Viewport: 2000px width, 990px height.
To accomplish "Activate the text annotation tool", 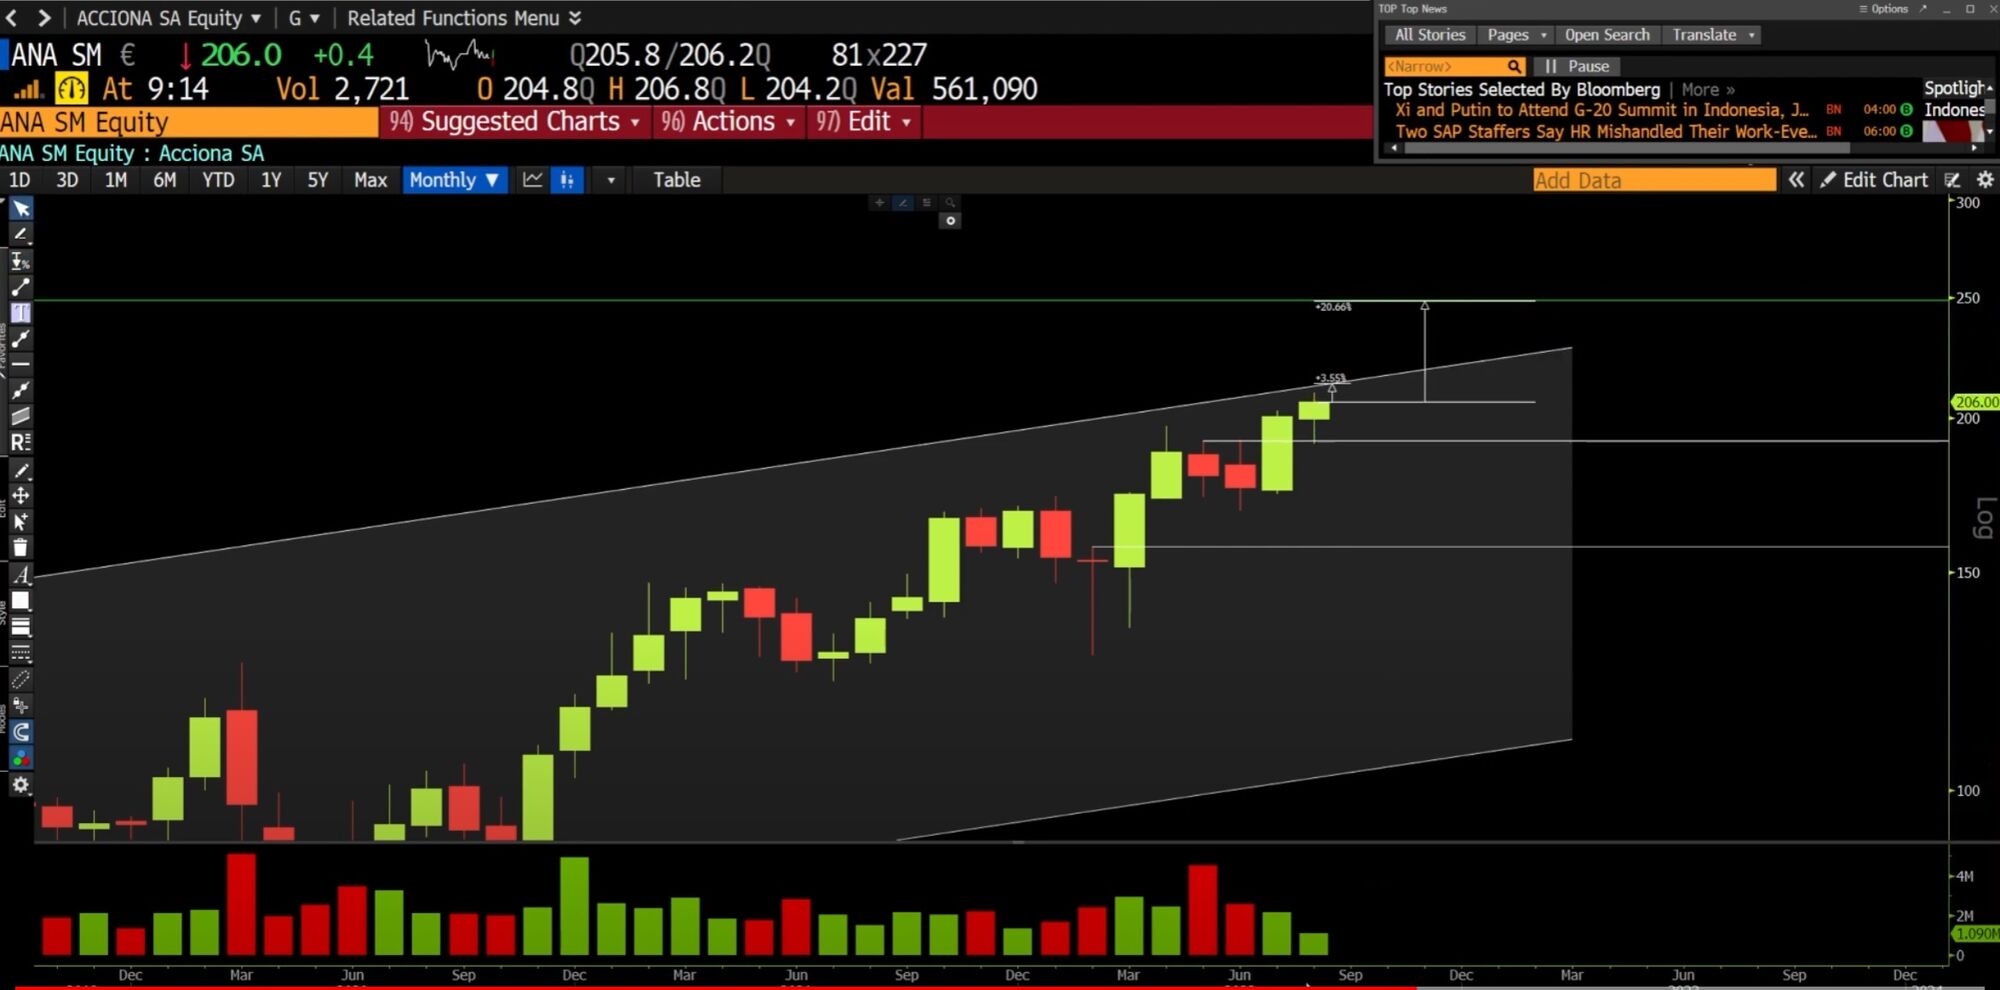I will click(21, 313).
